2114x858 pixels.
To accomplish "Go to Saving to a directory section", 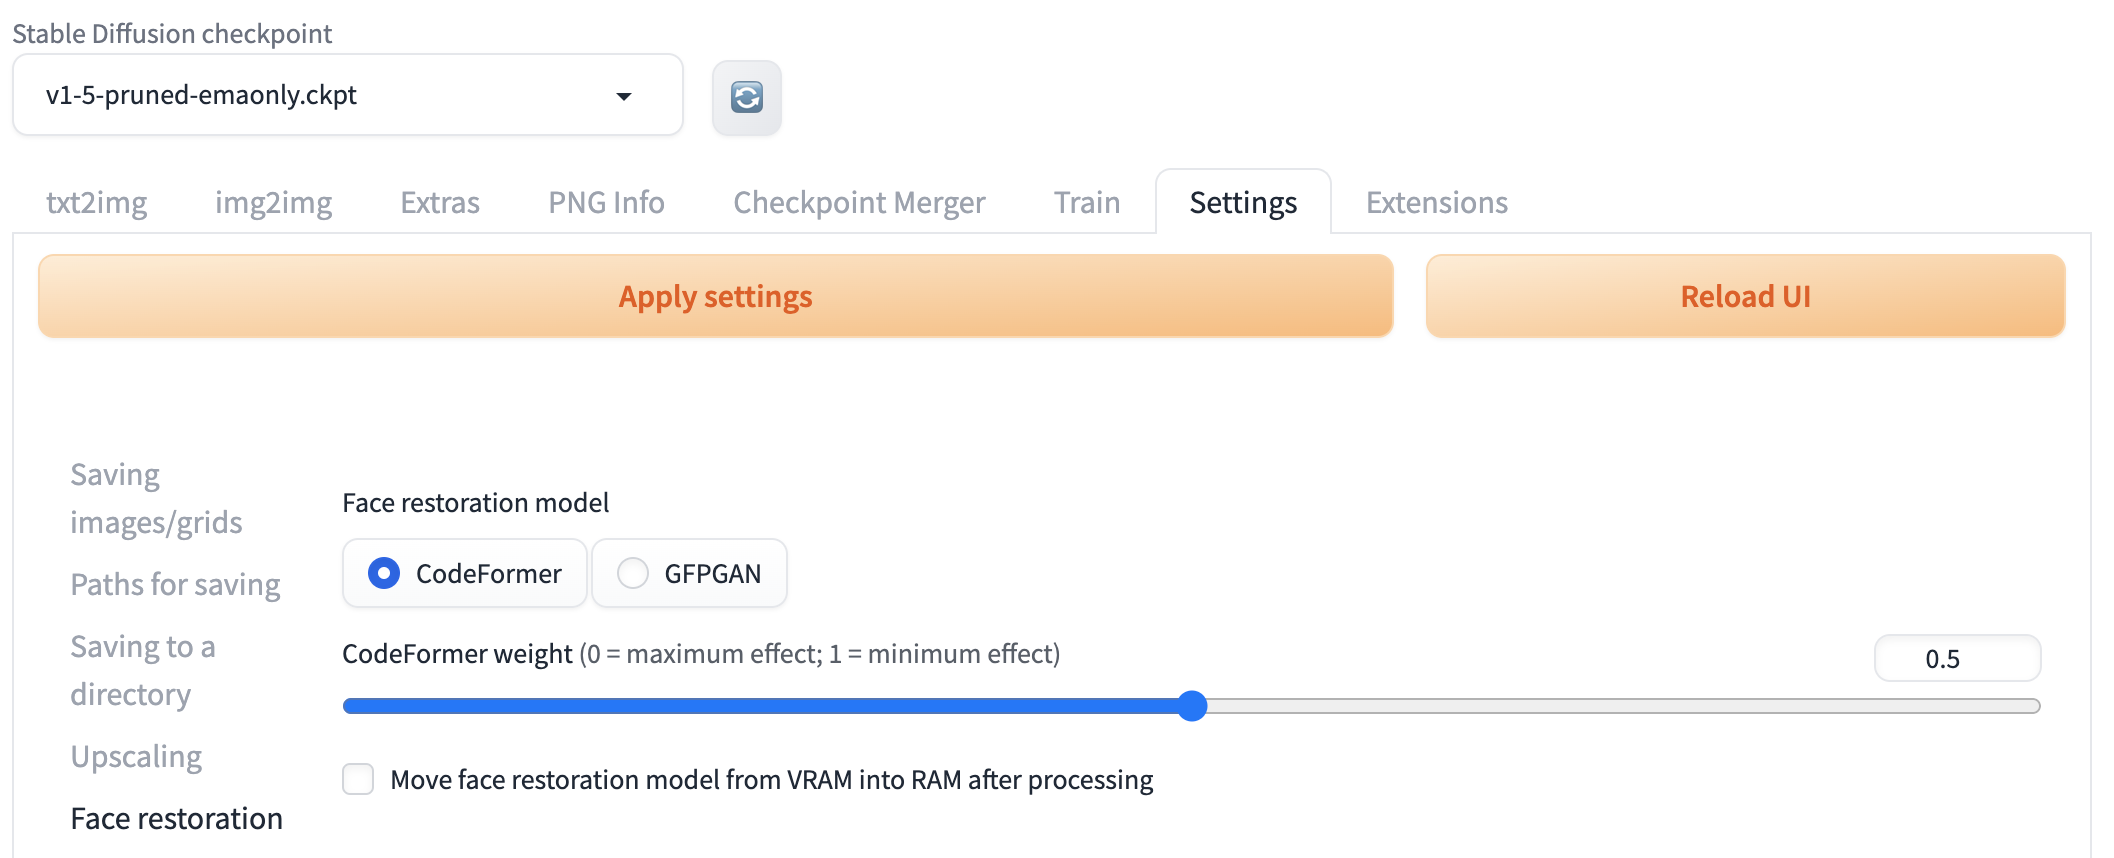I will (143, 670).
